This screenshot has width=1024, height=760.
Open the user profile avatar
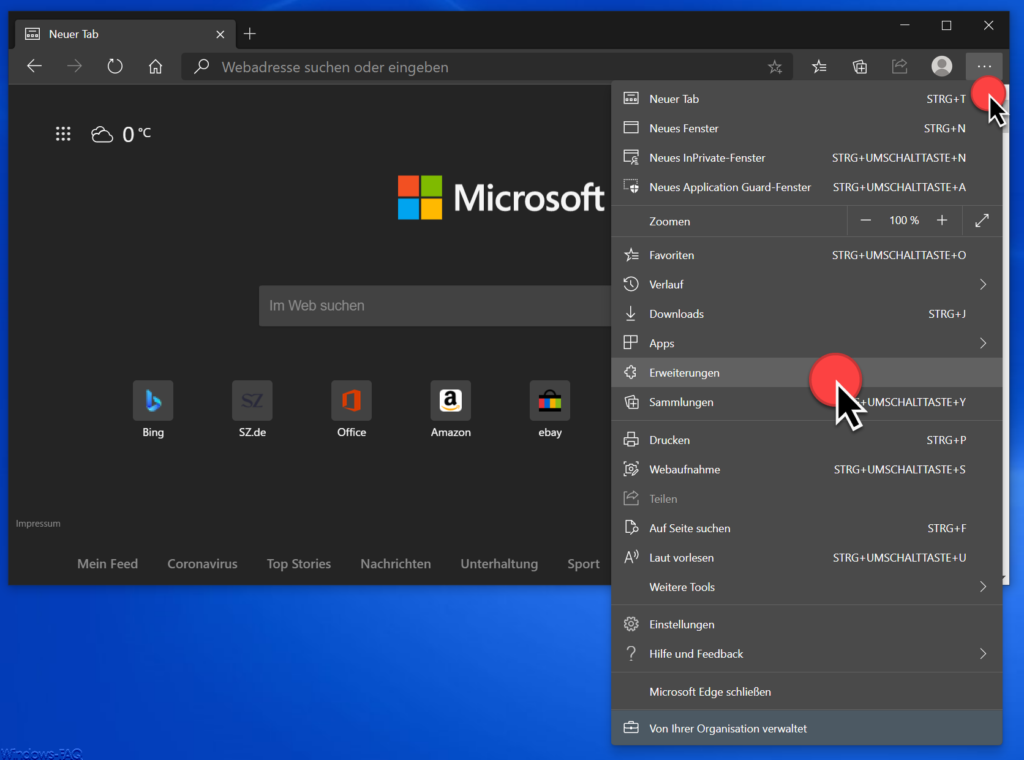(941, 66)
